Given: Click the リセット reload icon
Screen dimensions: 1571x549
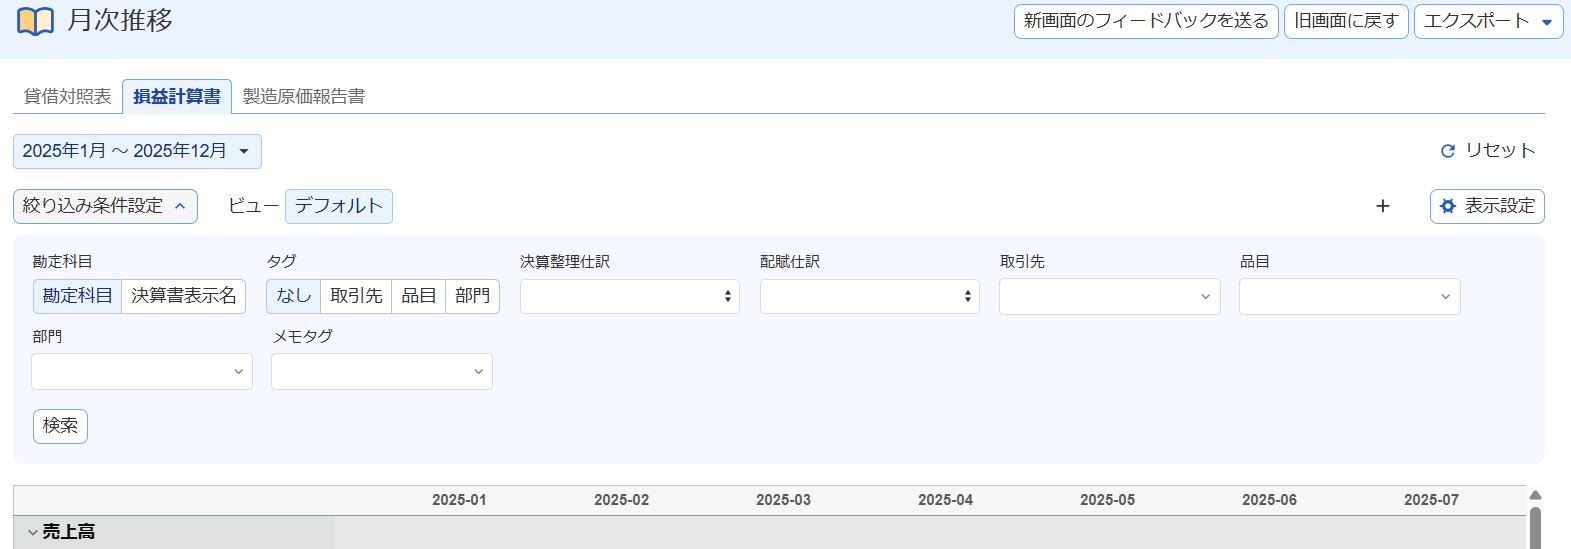Looking at the screenshot, I should [x=1447, y=151].
